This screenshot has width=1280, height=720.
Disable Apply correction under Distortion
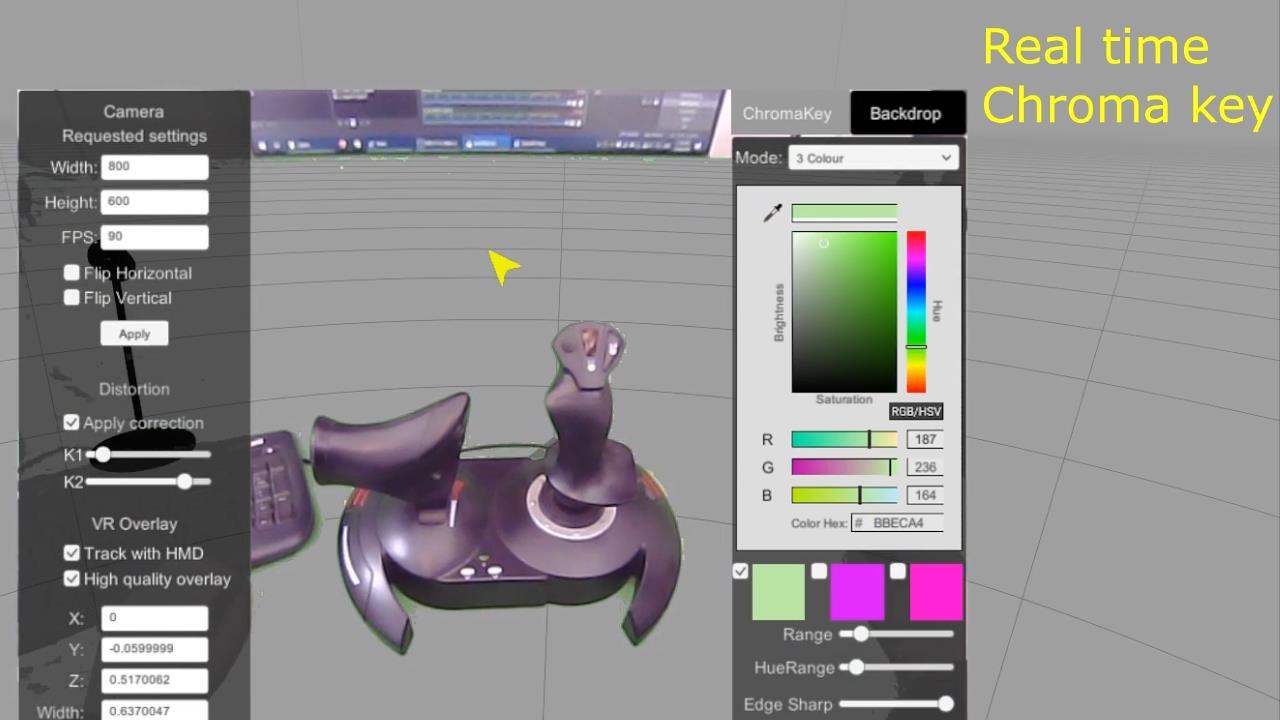[x=71, y=422]
